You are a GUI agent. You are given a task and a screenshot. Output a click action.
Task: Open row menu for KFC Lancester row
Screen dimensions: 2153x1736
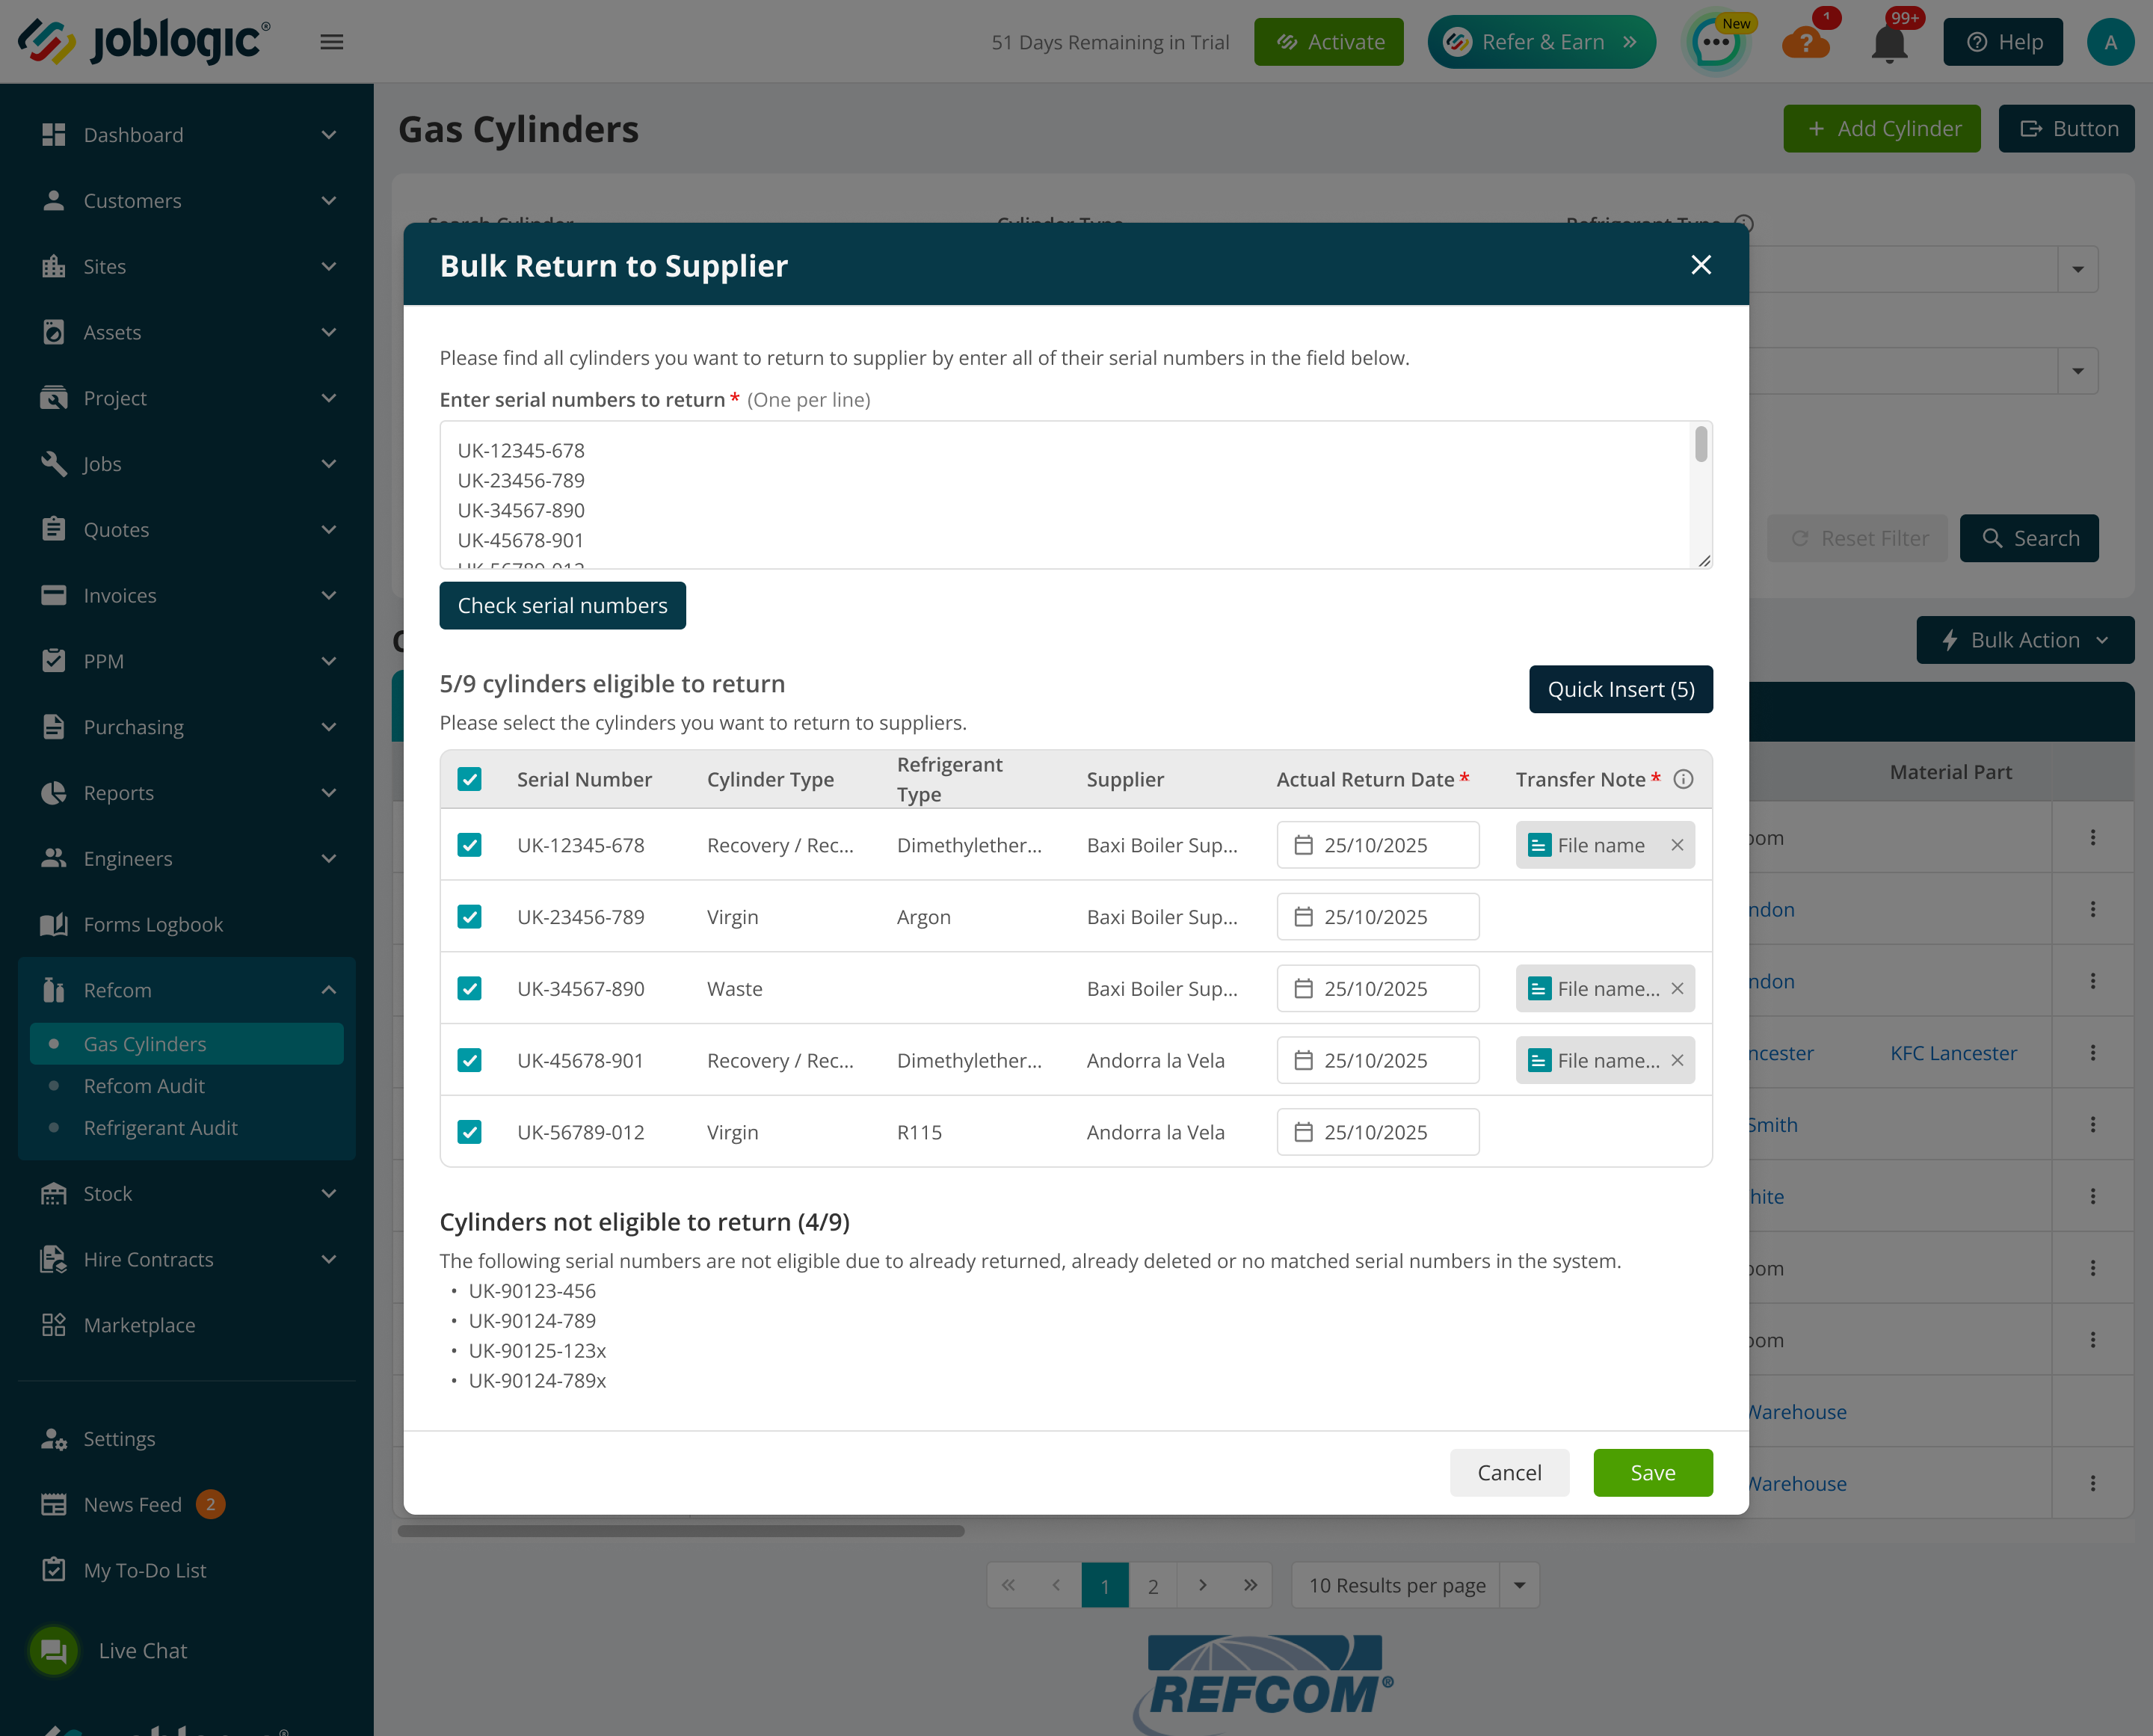pyautogui.click(x=2092, y=1052)
